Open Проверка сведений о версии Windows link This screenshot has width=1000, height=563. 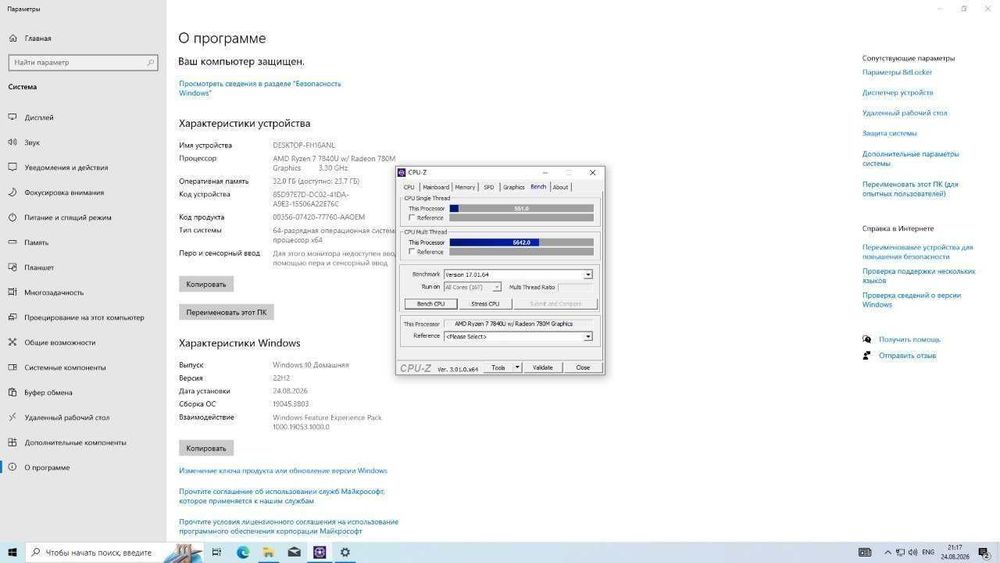pyautogui.click(x=911, y=300)
